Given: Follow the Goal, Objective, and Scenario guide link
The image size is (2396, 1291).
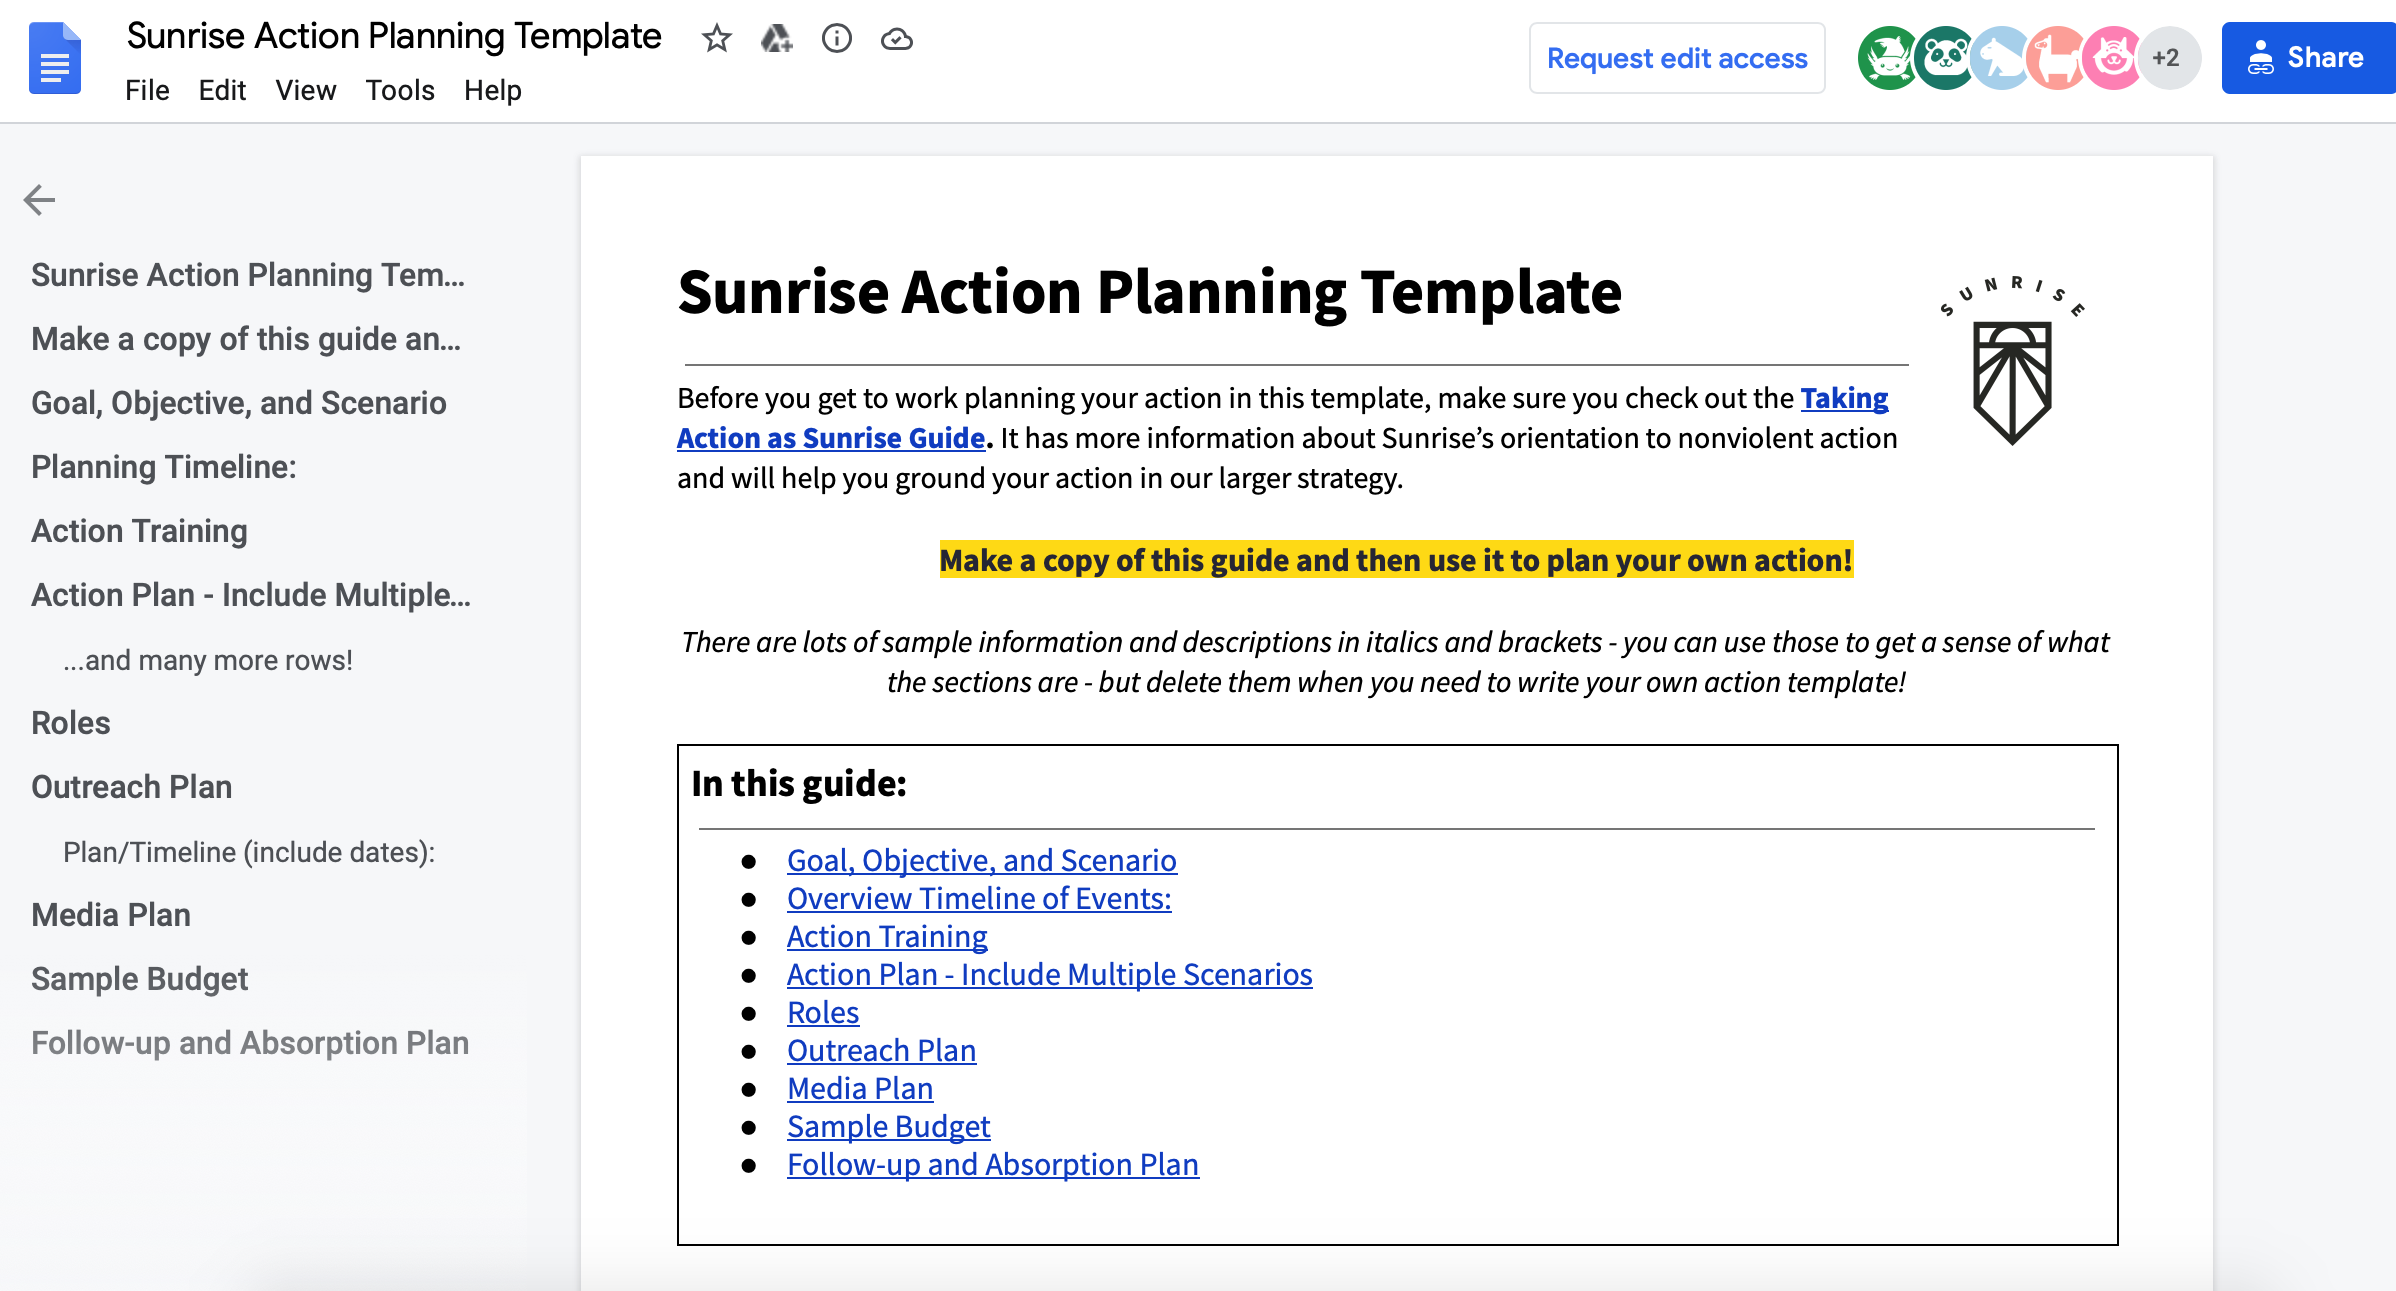Looking at the screenshot, I should point(982,860).
